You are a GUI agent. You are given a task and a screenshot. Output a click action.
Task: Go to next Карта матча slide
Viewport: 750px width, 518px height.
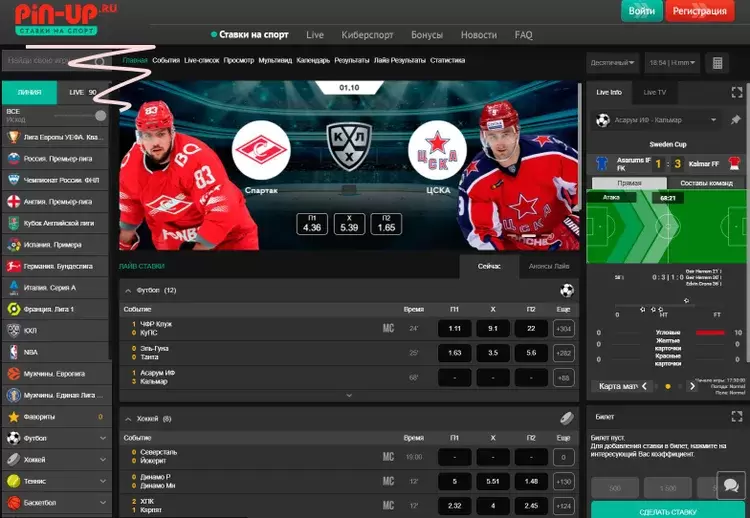pyautogui.click(x=692, y=386)
